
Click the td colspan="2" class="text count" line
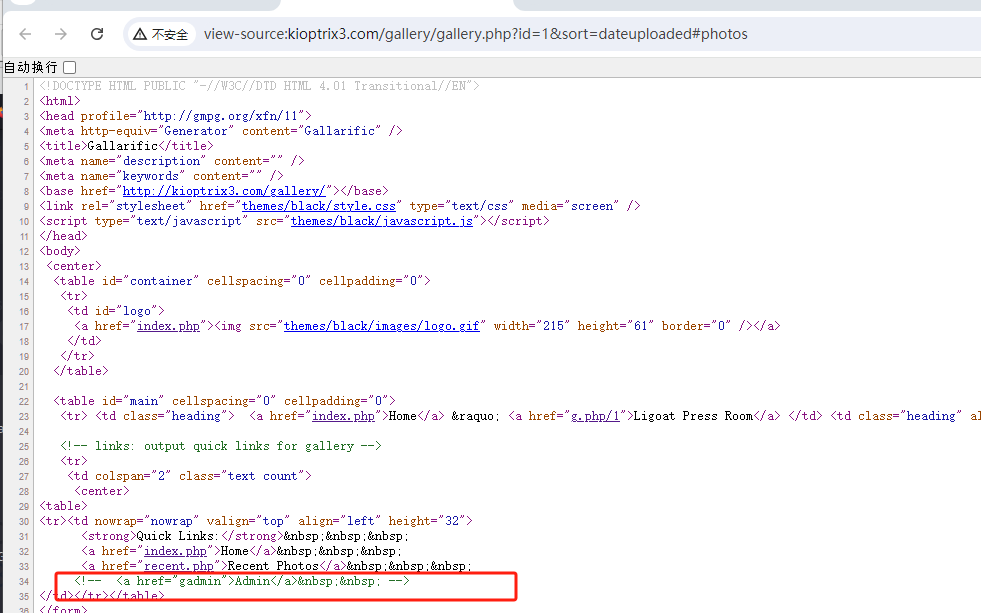pyautogui.click(x=190, y=476)
